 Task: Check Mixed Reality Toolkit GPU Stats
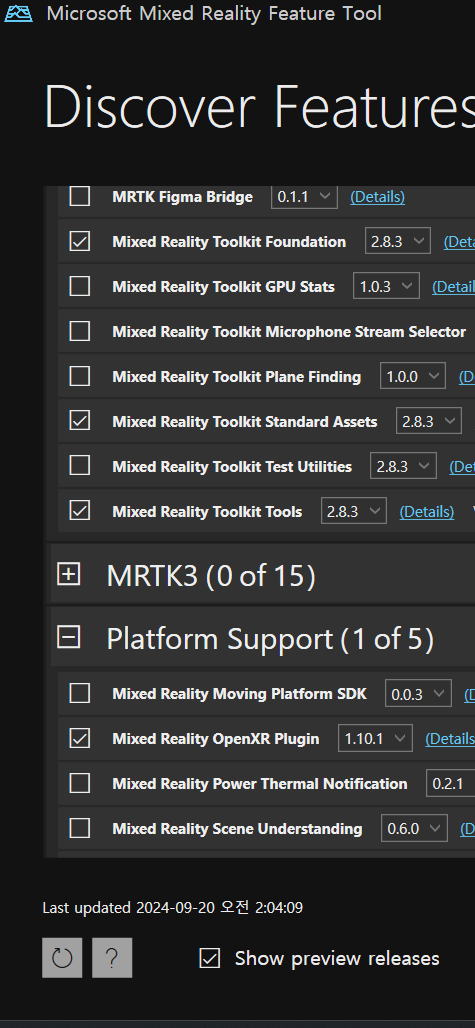80,286
